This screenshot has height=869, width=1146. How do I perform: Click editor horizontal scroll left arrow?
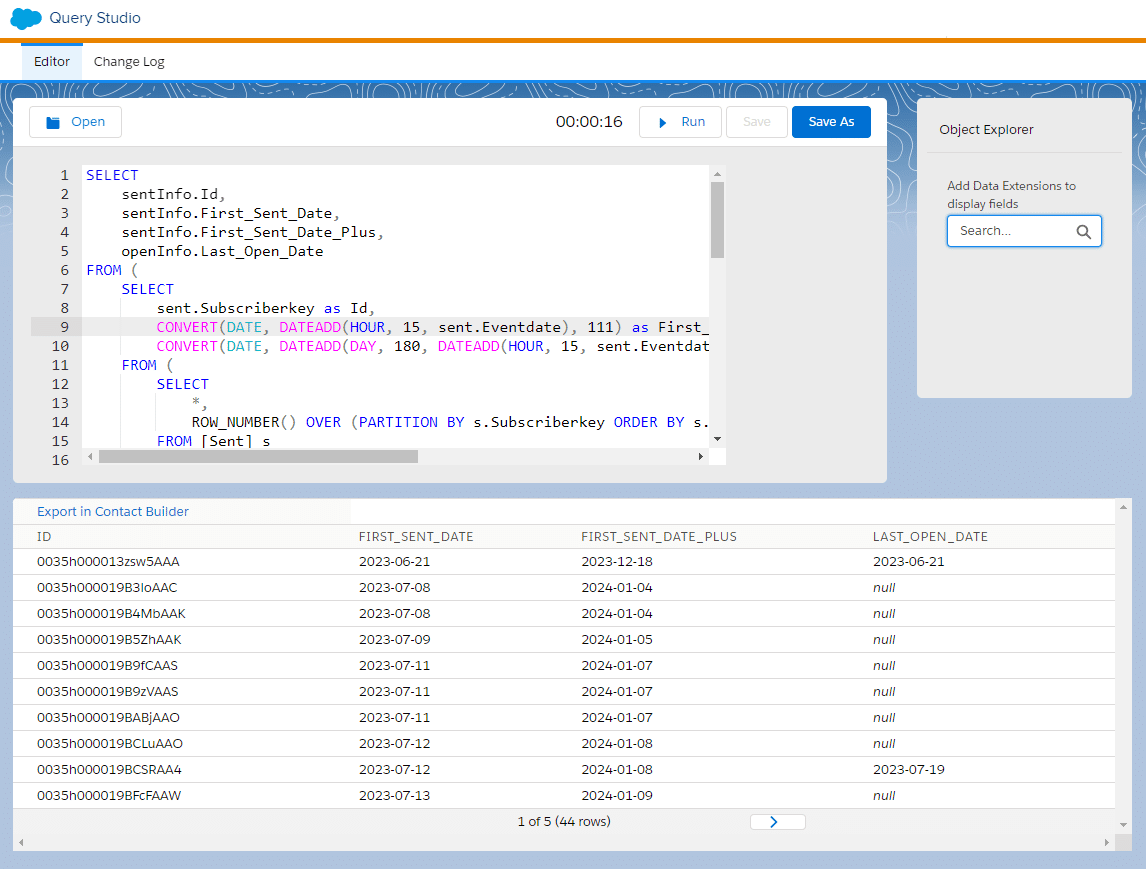(x=90, y=456)
